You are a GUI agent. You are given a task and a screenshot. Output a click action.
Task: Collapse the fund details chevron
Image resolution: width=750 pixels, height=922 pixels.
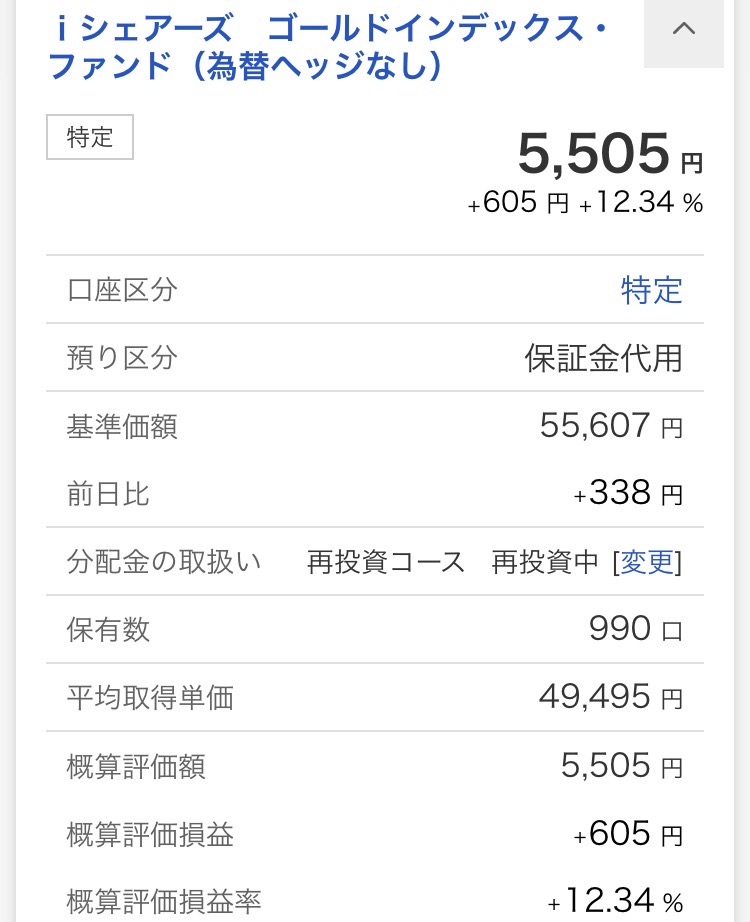(684, 30)
